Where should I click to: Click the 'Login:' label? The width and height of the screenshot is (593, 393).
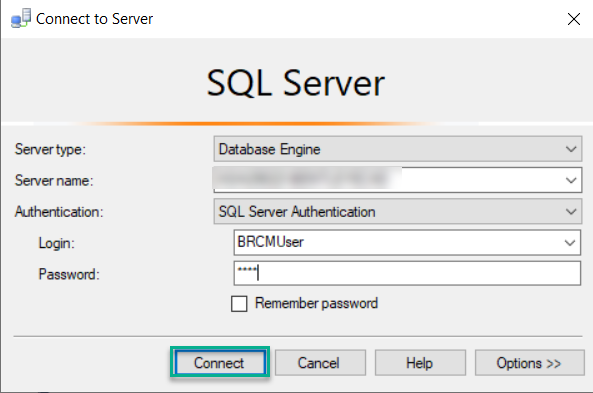57,243
